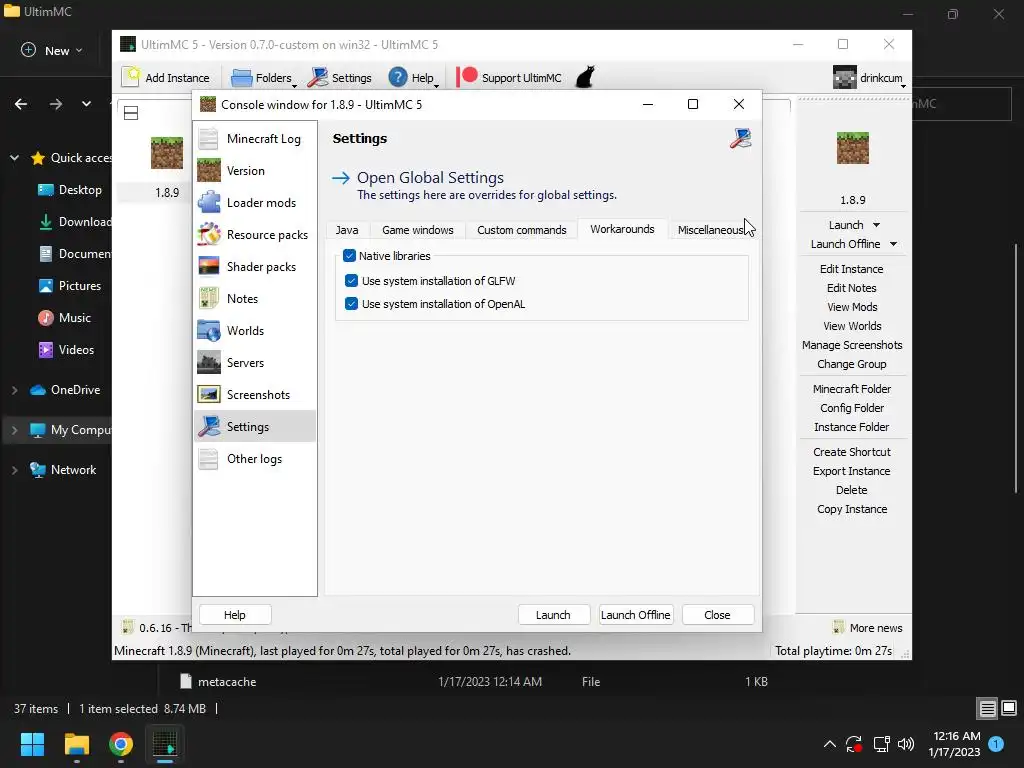The width and height of the screenshot is (1024, 768).
Task: Open Desktop in Explorer sidebar
Action: coord(80,189)
